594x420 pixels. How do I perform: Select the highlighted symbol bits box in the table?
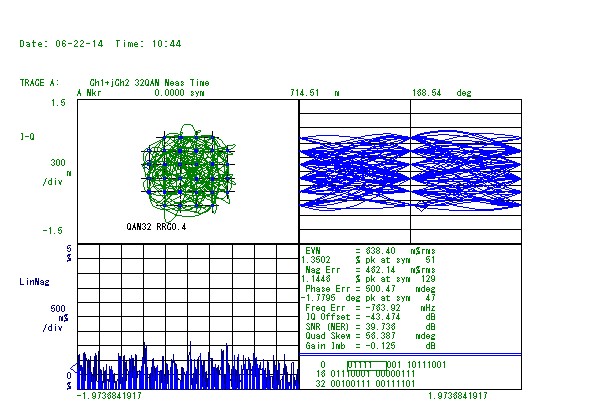(367, 365)
